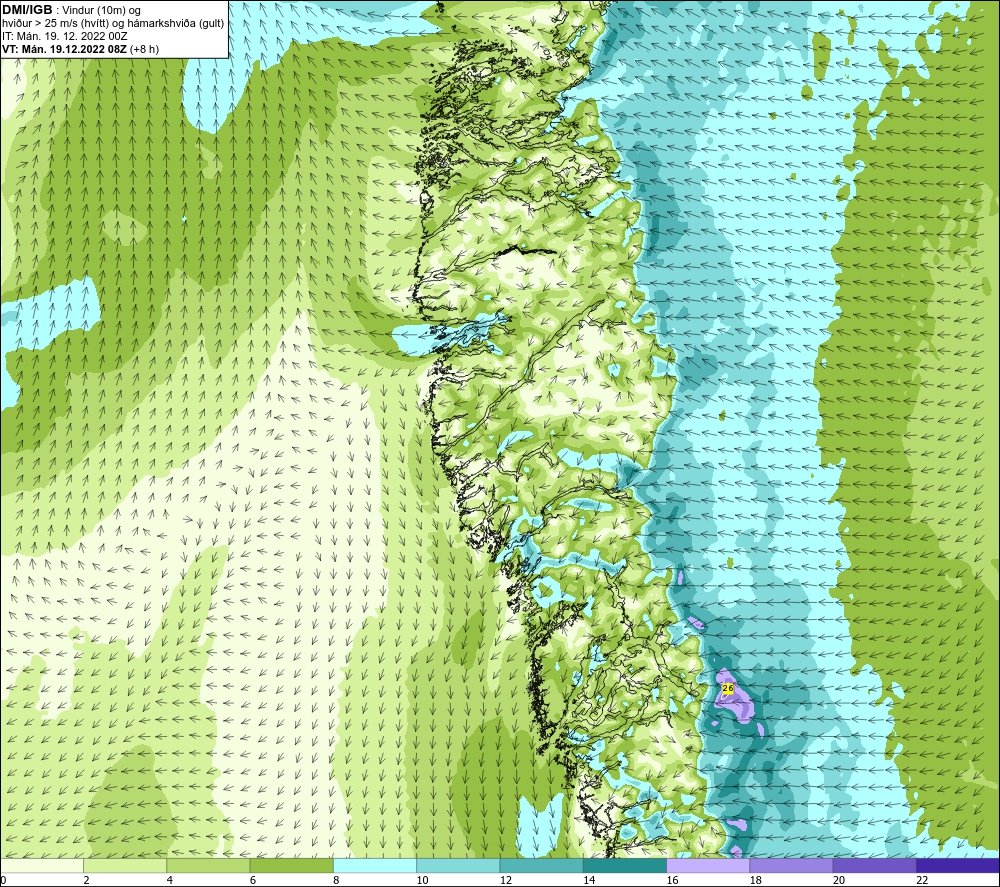Pick the 4–6 m/s green legend swatch
This screenshot has height=887, width=1000.
(x=208, y=865)
